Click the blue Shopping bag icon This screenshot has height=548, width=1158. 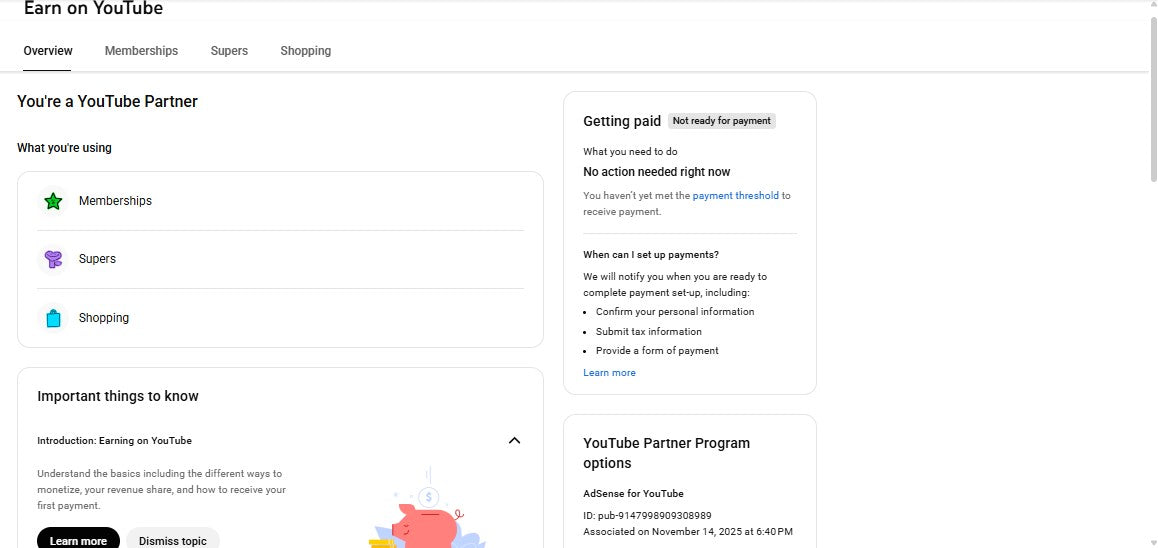53,318
